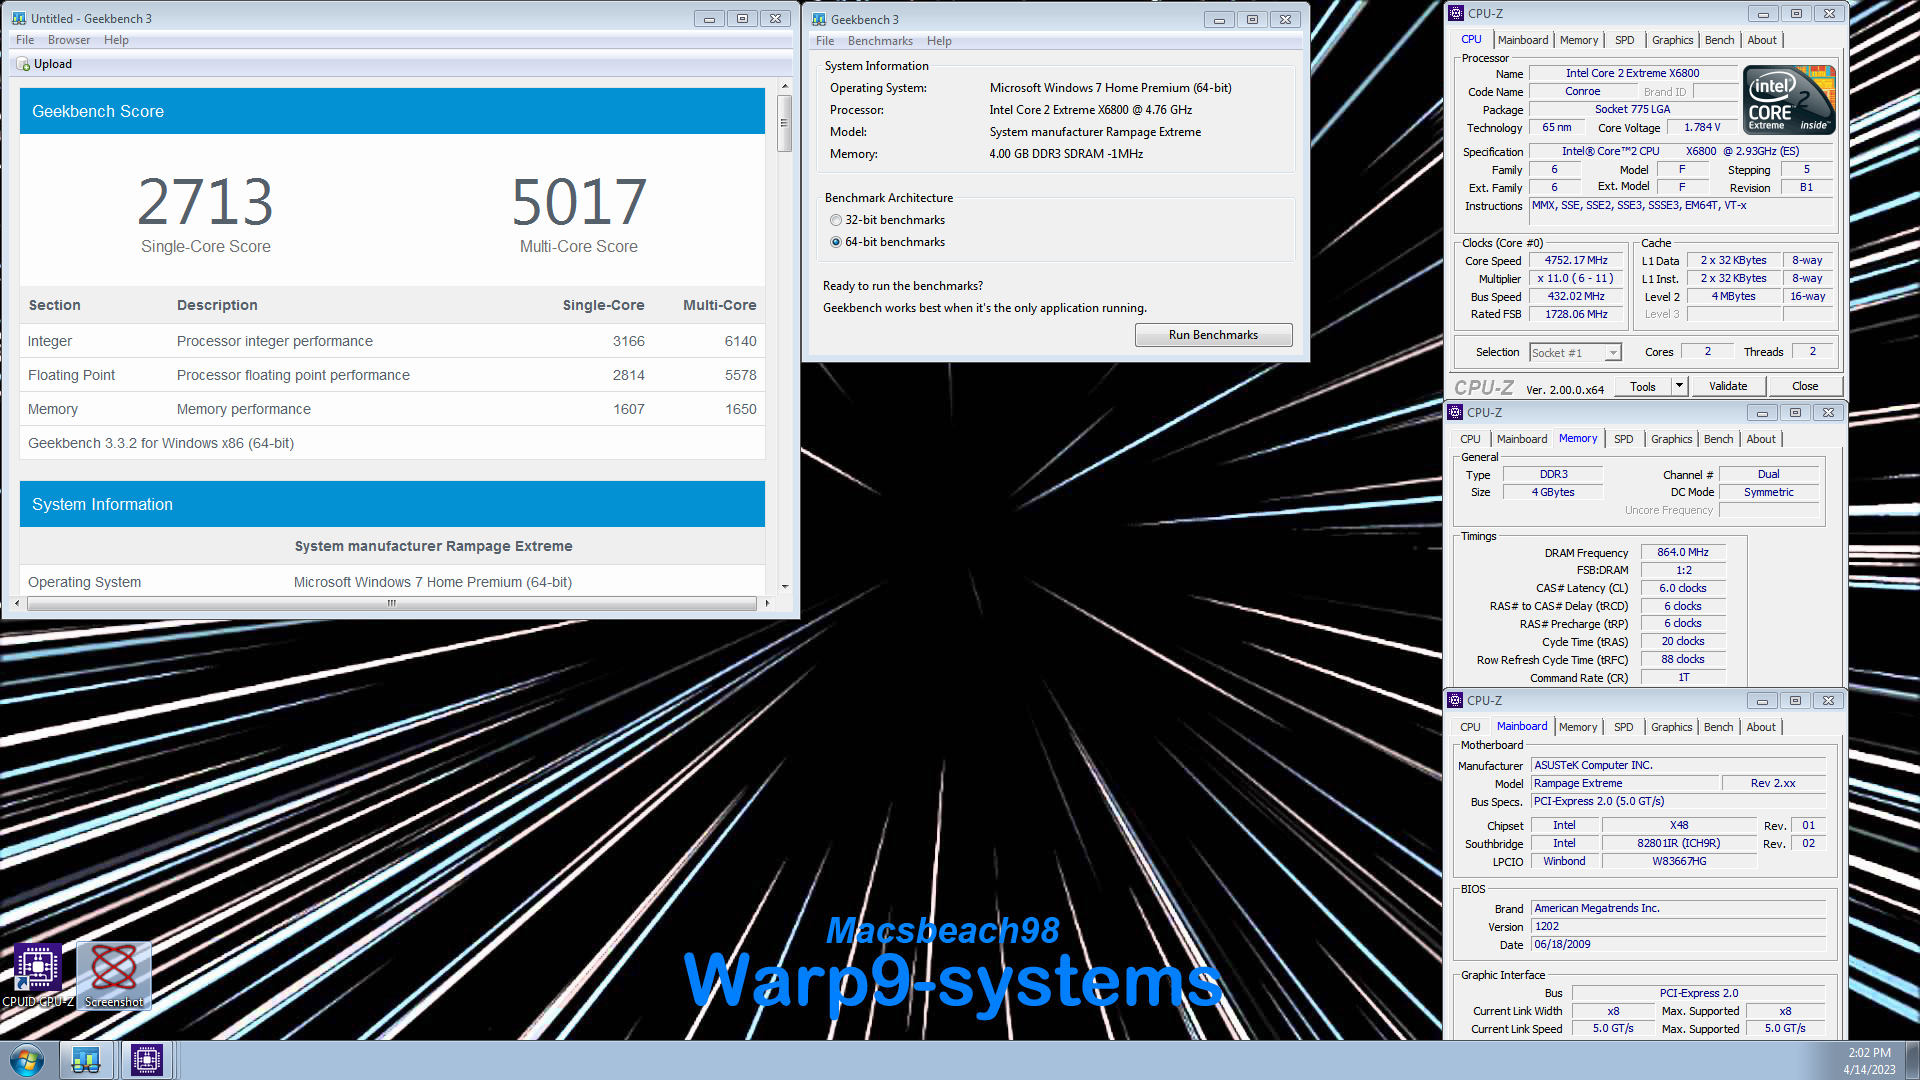Open Benchmarks menu in Geekbench 3 window
Viewport: 1920px width, 1080px height.
click(x=880, y=41)
